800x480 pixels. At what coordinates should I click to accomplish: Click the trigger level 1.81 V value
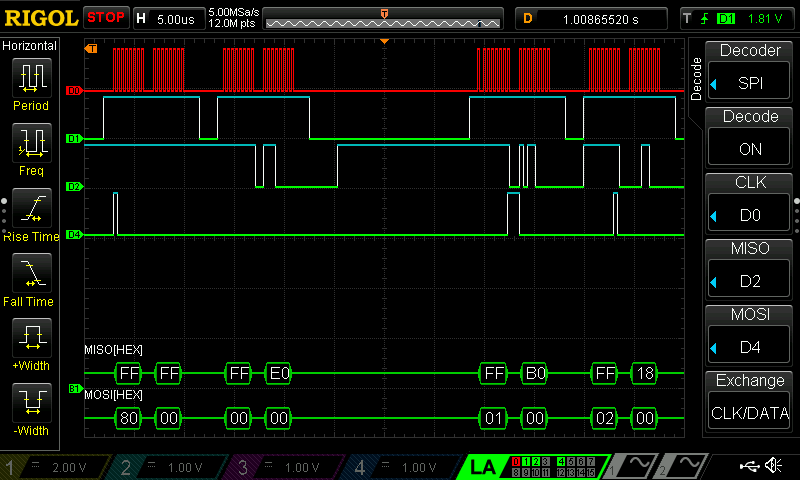tap(764, 19)
